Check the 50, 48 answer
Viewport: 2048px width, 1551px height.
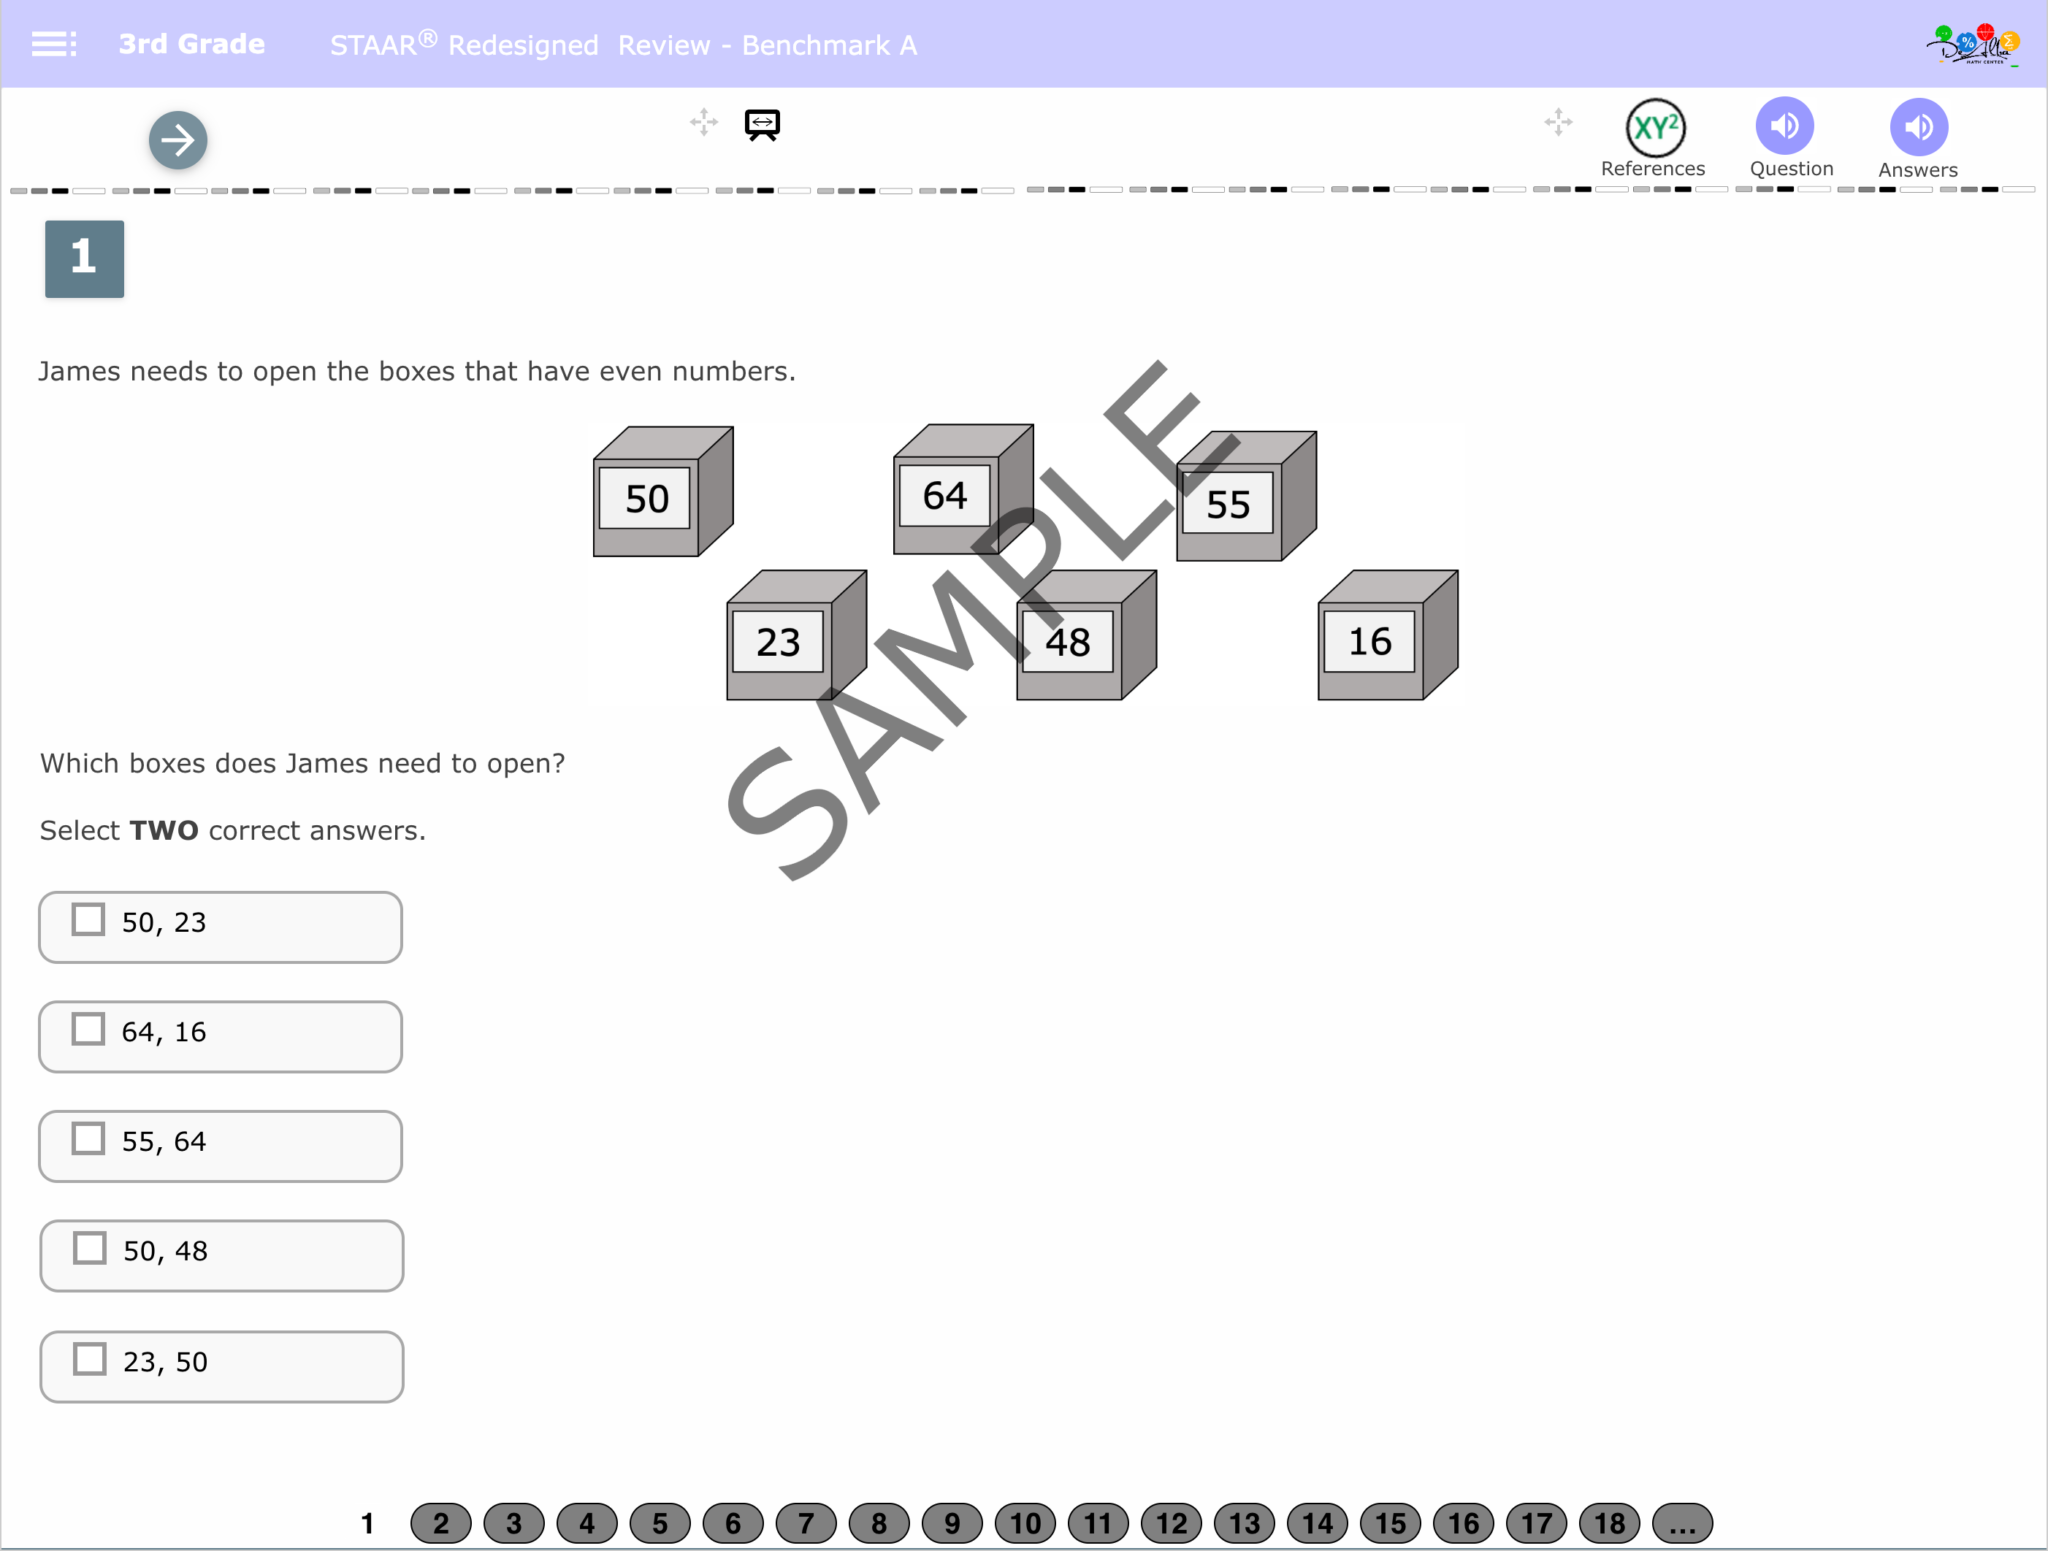tap(89, 1248)
